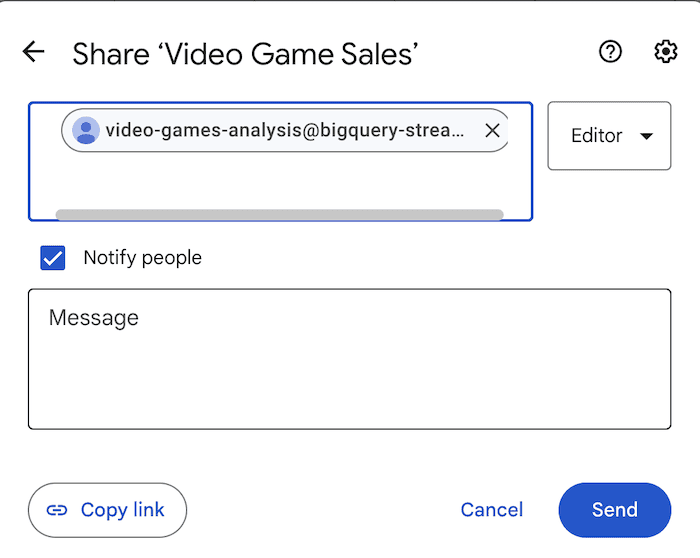Remove the video-games-analysis recipient with the X
Screen dimensions: 700x558
pyautogui.click(x=492, y=130)
